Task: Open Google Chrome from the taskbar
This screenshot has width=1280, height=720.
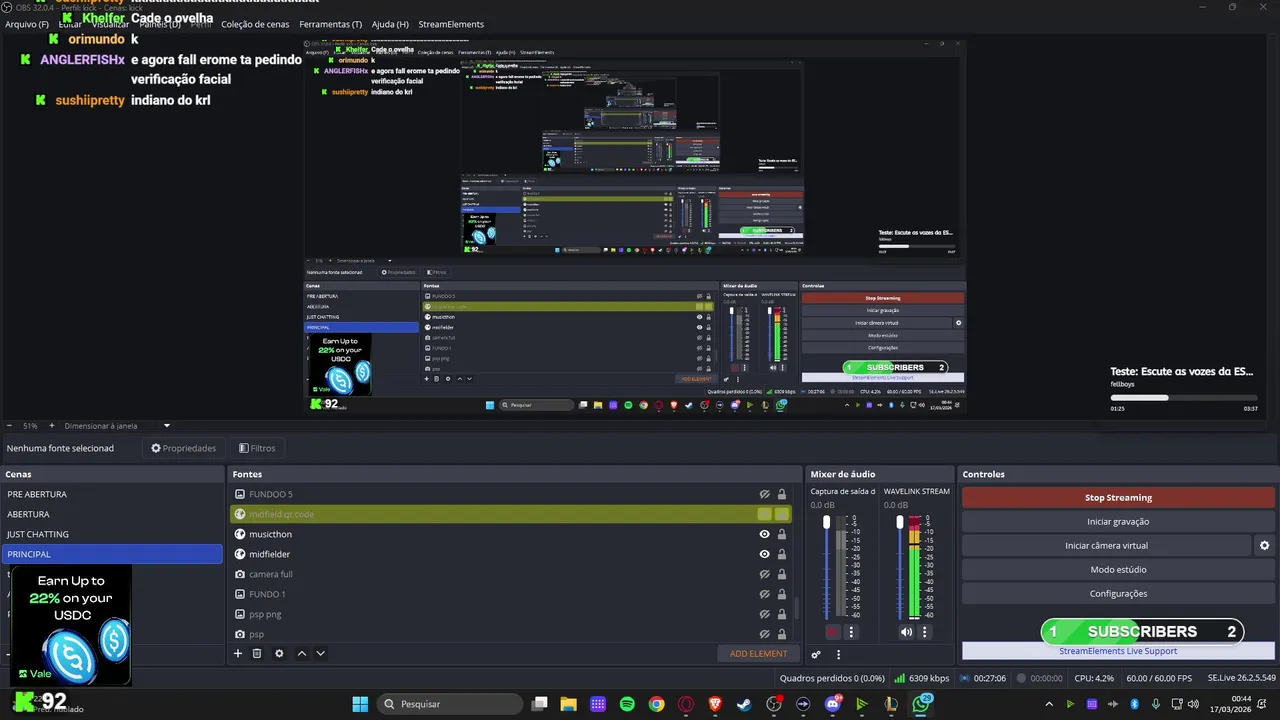Action: pos(656,704)
